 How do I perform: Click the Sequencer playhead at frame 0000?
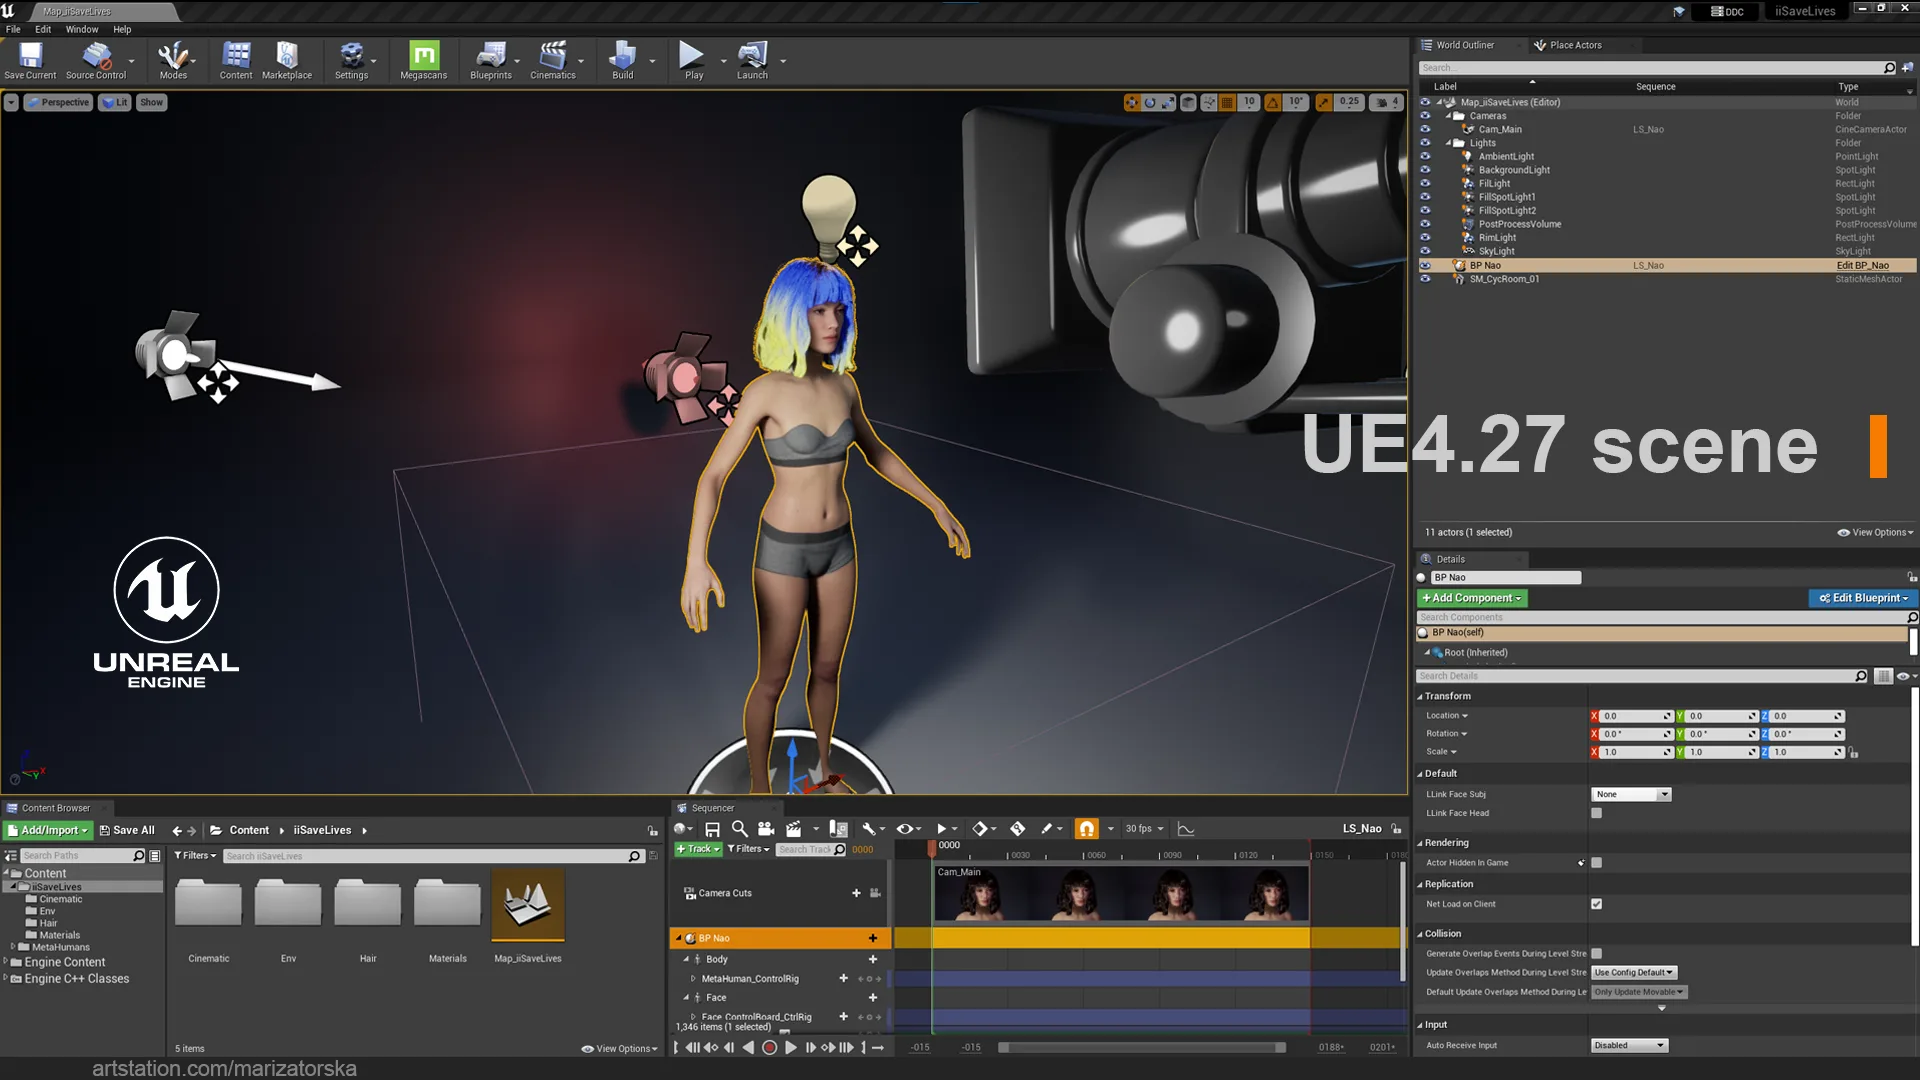[932, 848]
